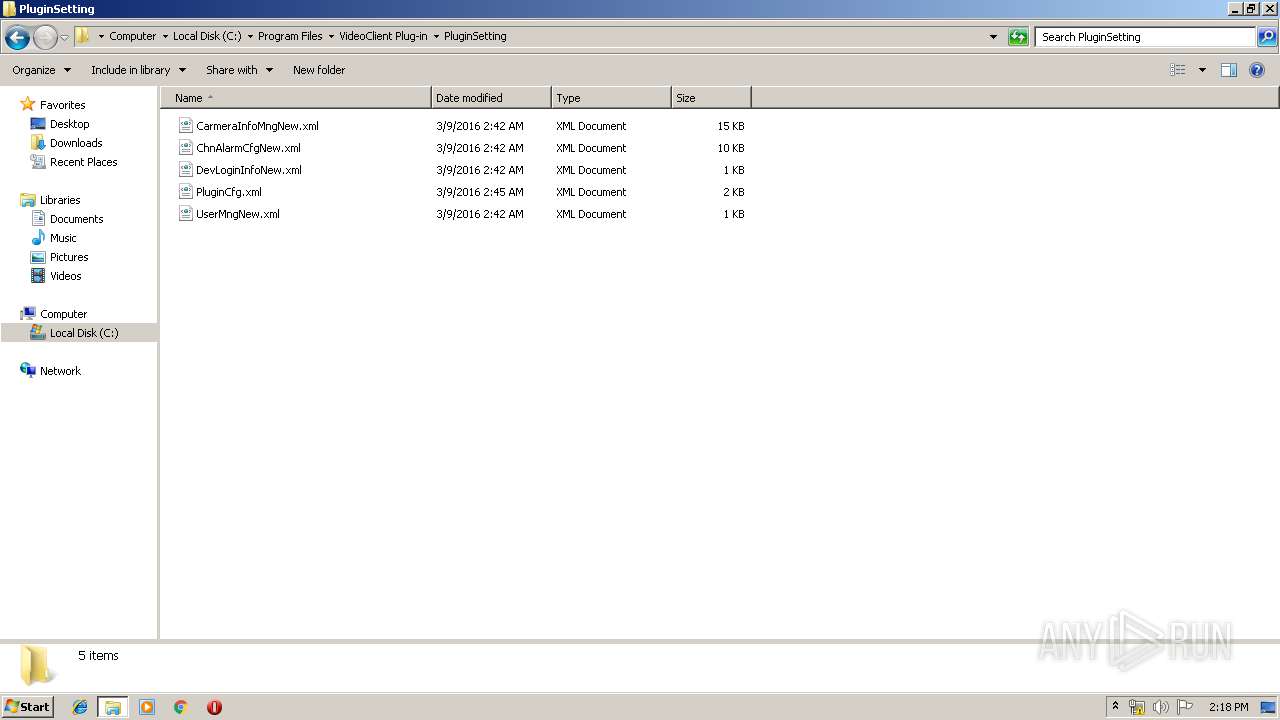Open the address bar history dropdown
The image size is (1280, 720).
tap(993, 37)
